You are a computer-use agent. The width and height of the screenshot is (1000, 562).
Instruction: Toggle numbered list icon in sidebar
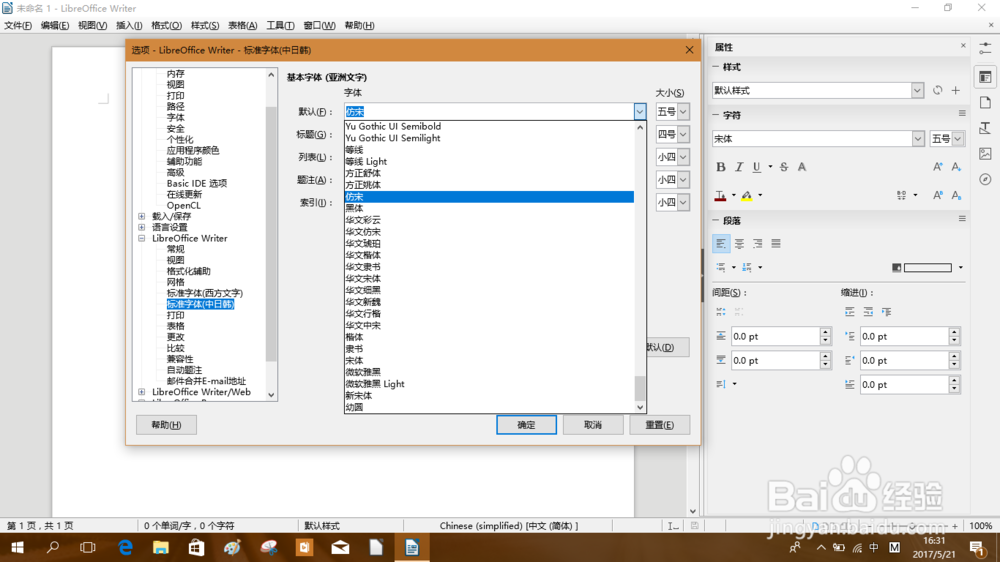pos(747,267)
